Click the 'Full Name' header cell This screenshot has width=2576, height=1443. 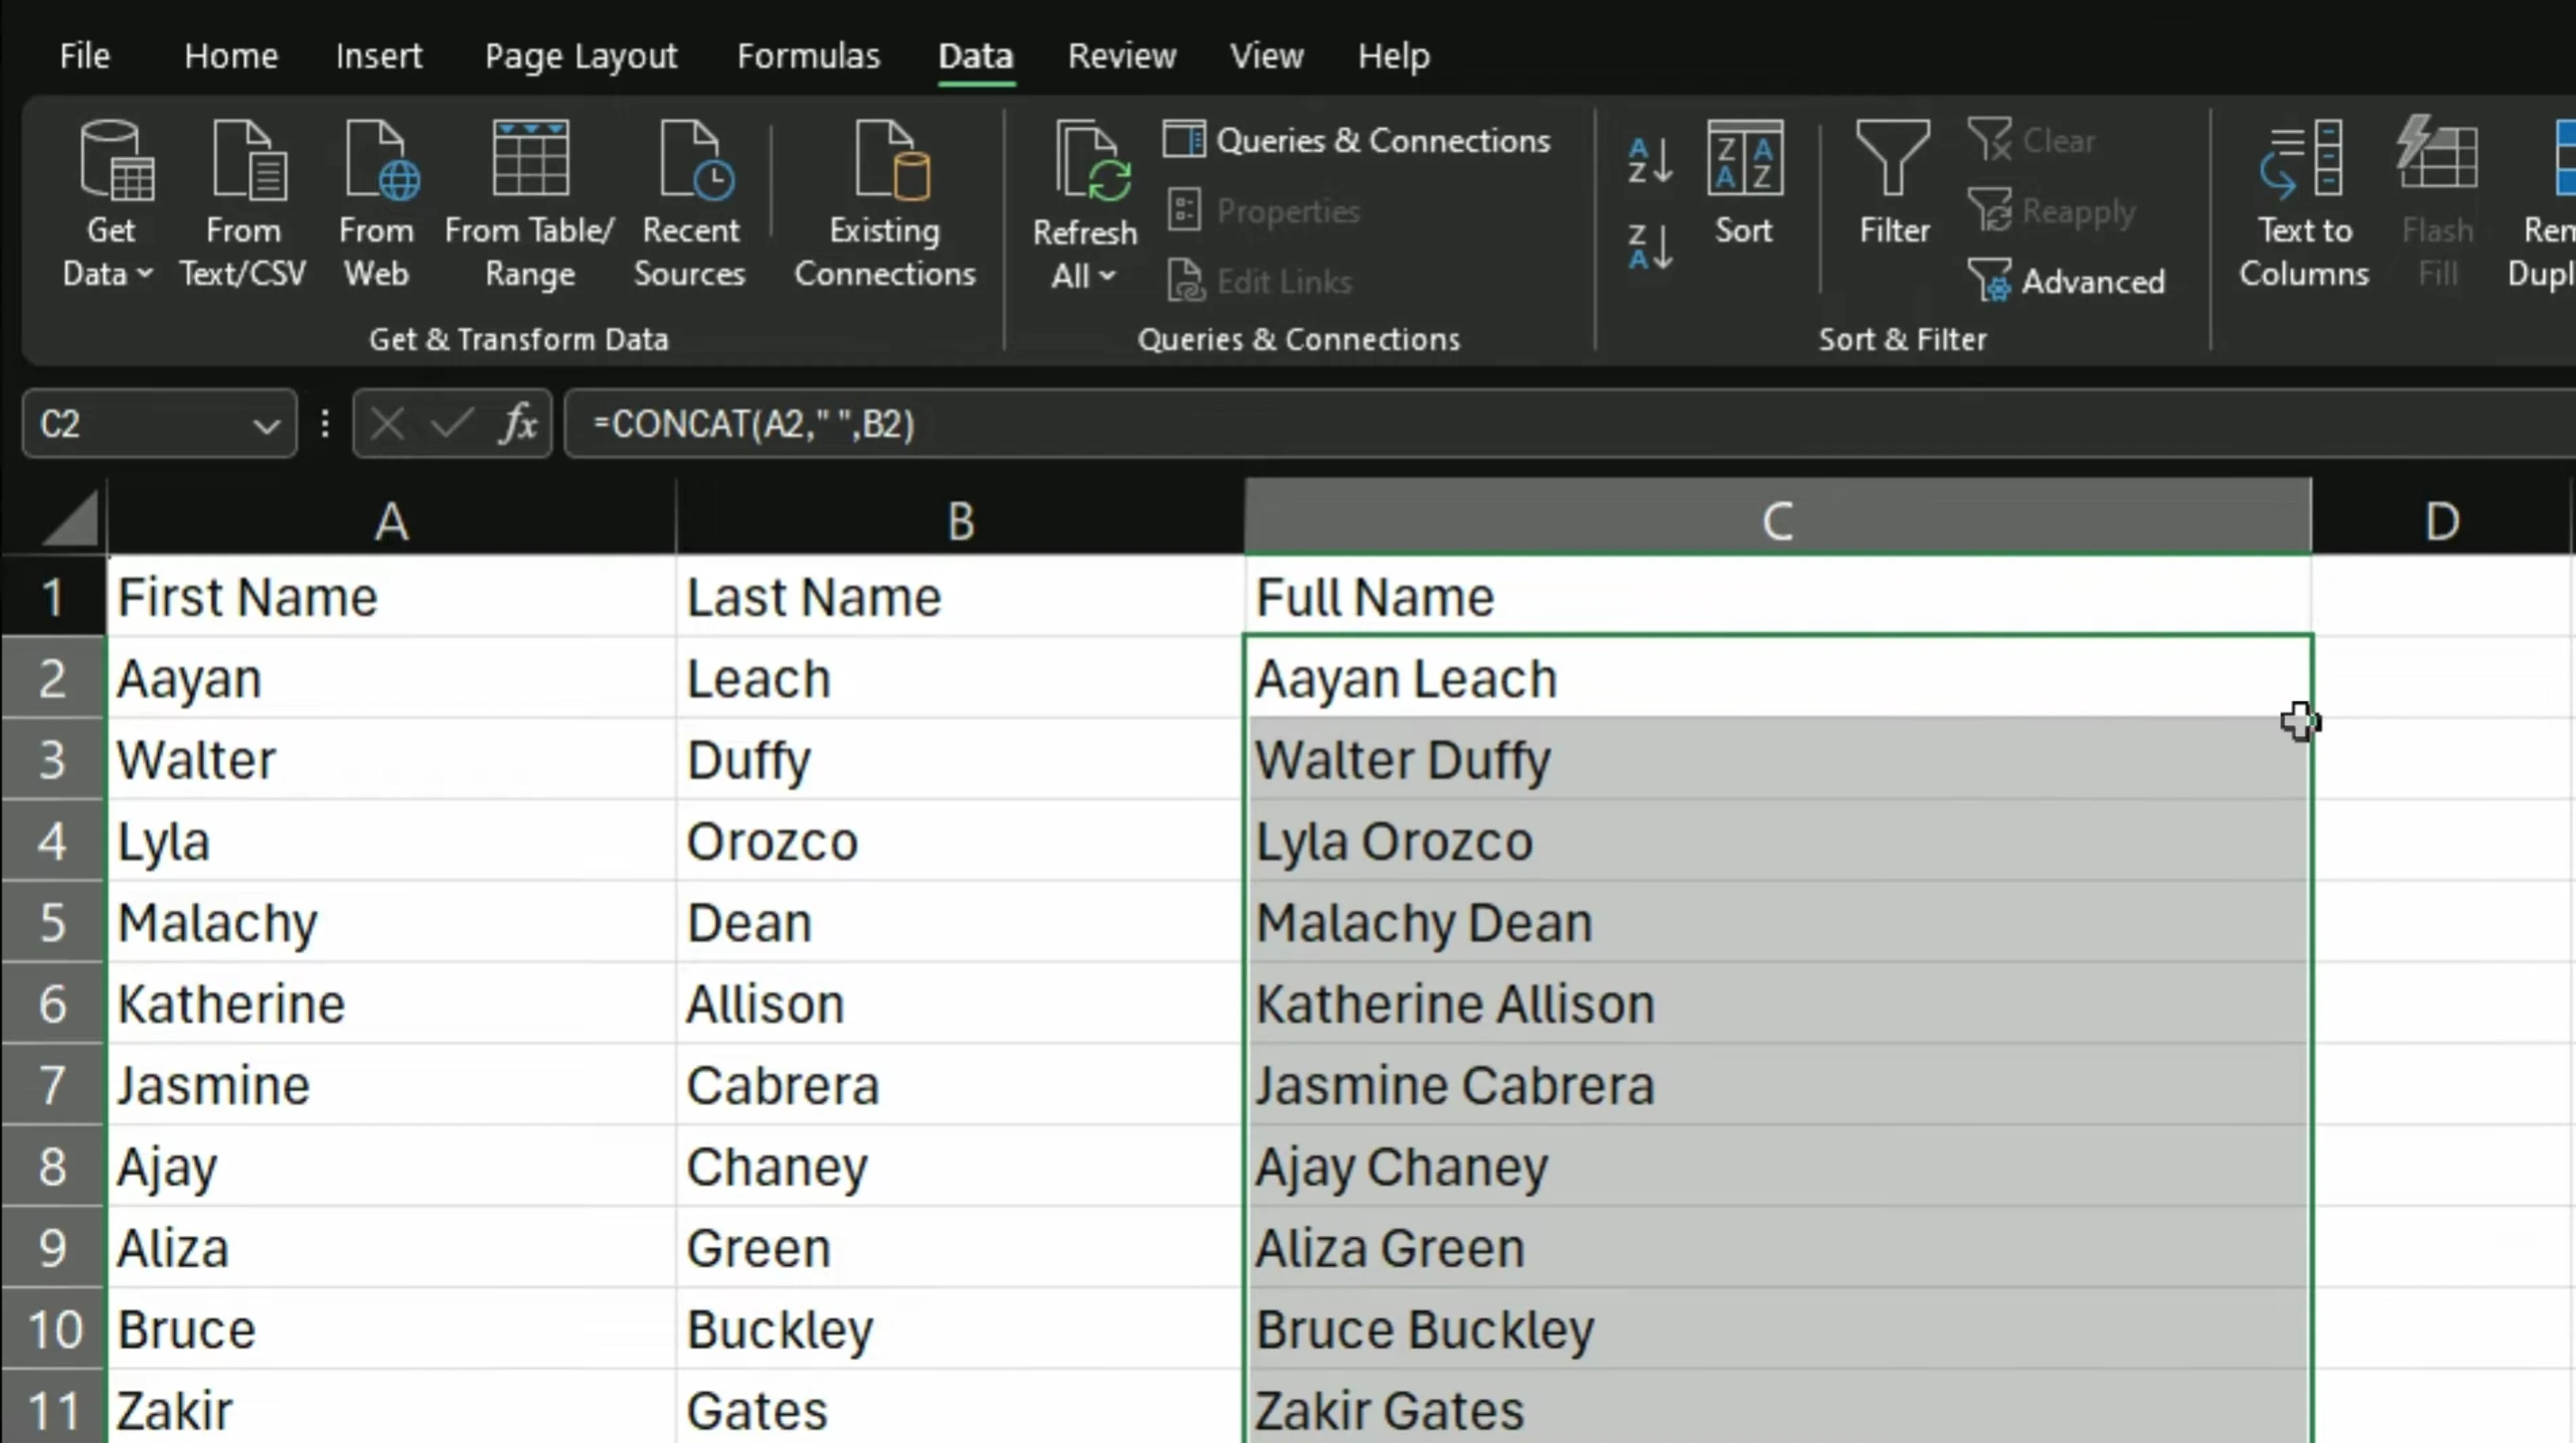coord(1778,597)
